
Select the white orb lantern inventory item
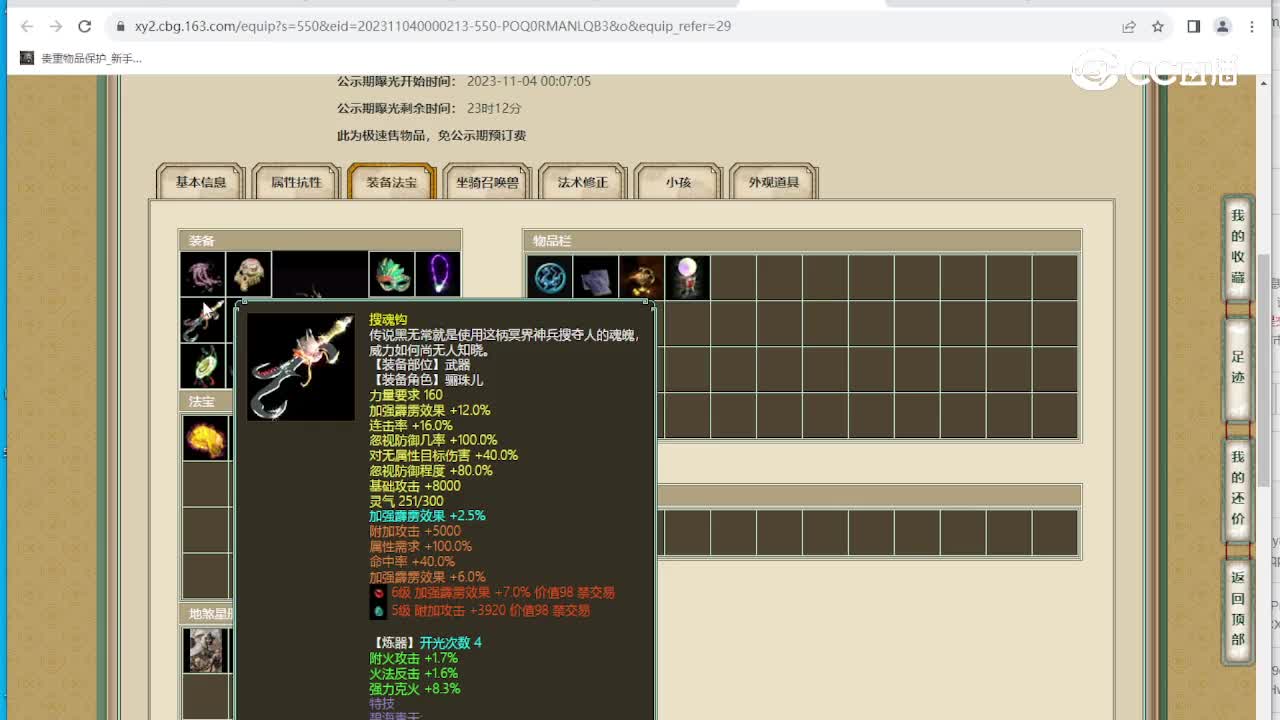click(x=687, y=277)
